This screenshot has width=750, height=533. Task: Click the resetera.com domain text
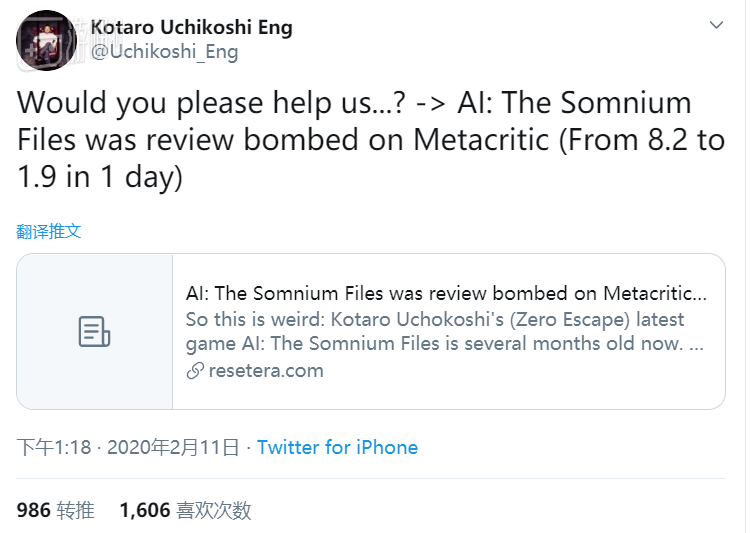[x=266, y=371]
